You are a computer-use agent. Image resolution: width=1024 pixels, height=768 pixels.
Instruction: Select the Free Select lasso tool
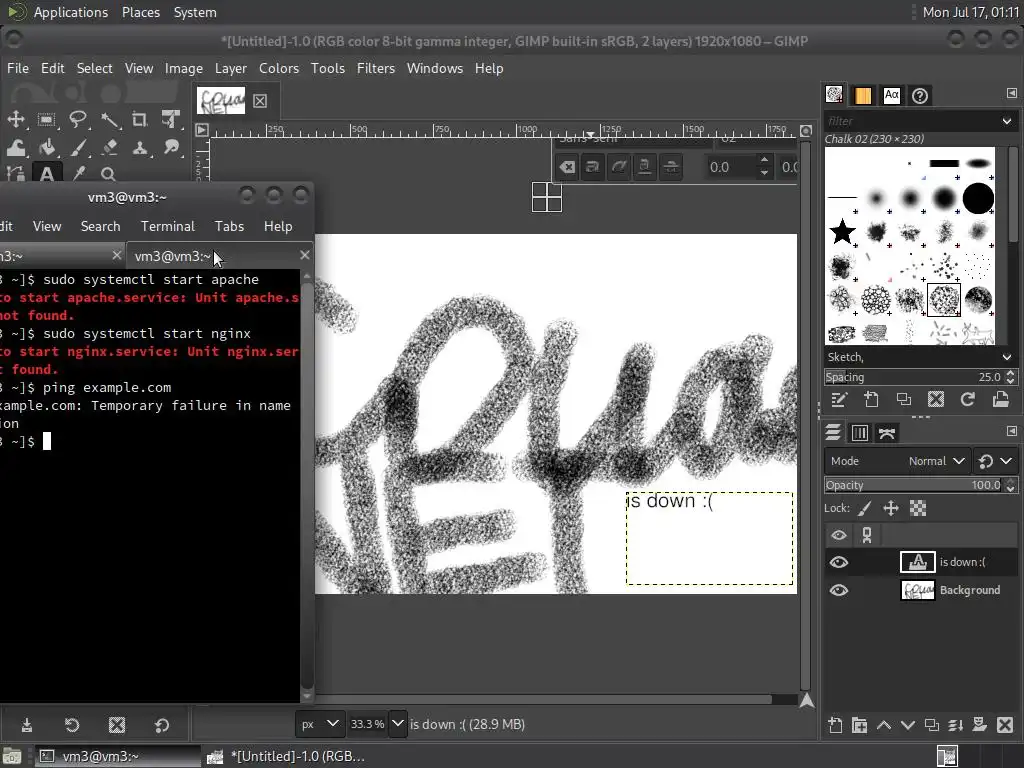coord(78,120)
